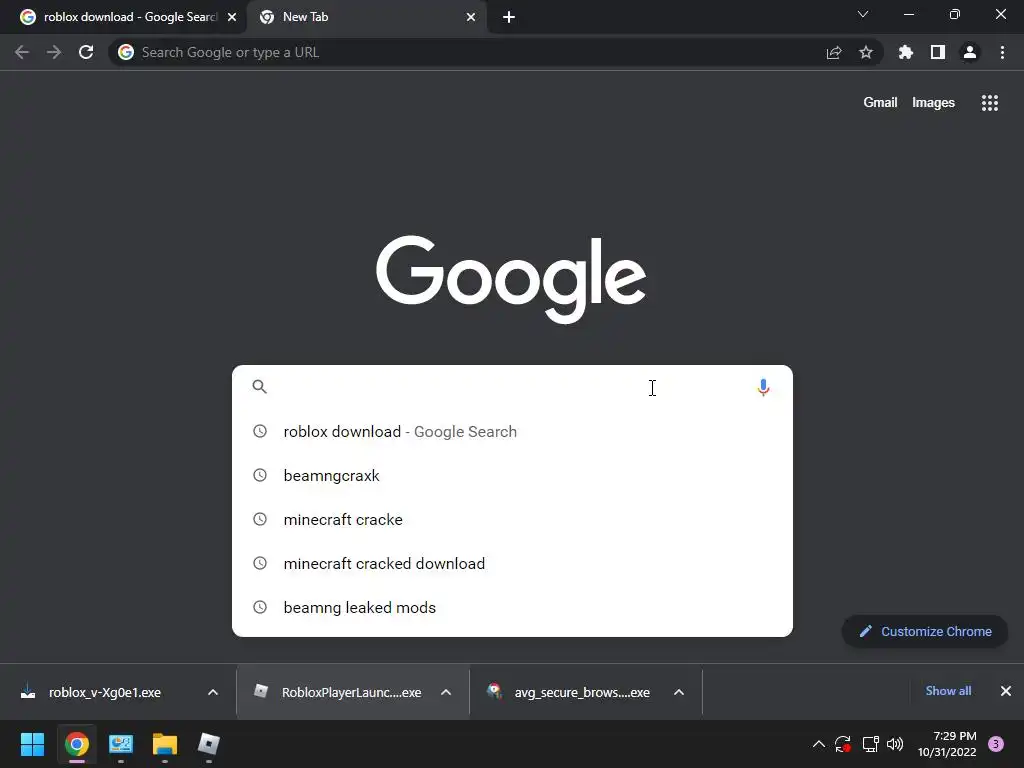Open the Chrome profile avatar
This screenshot has height=768, width=1024.
coord(970,52)
